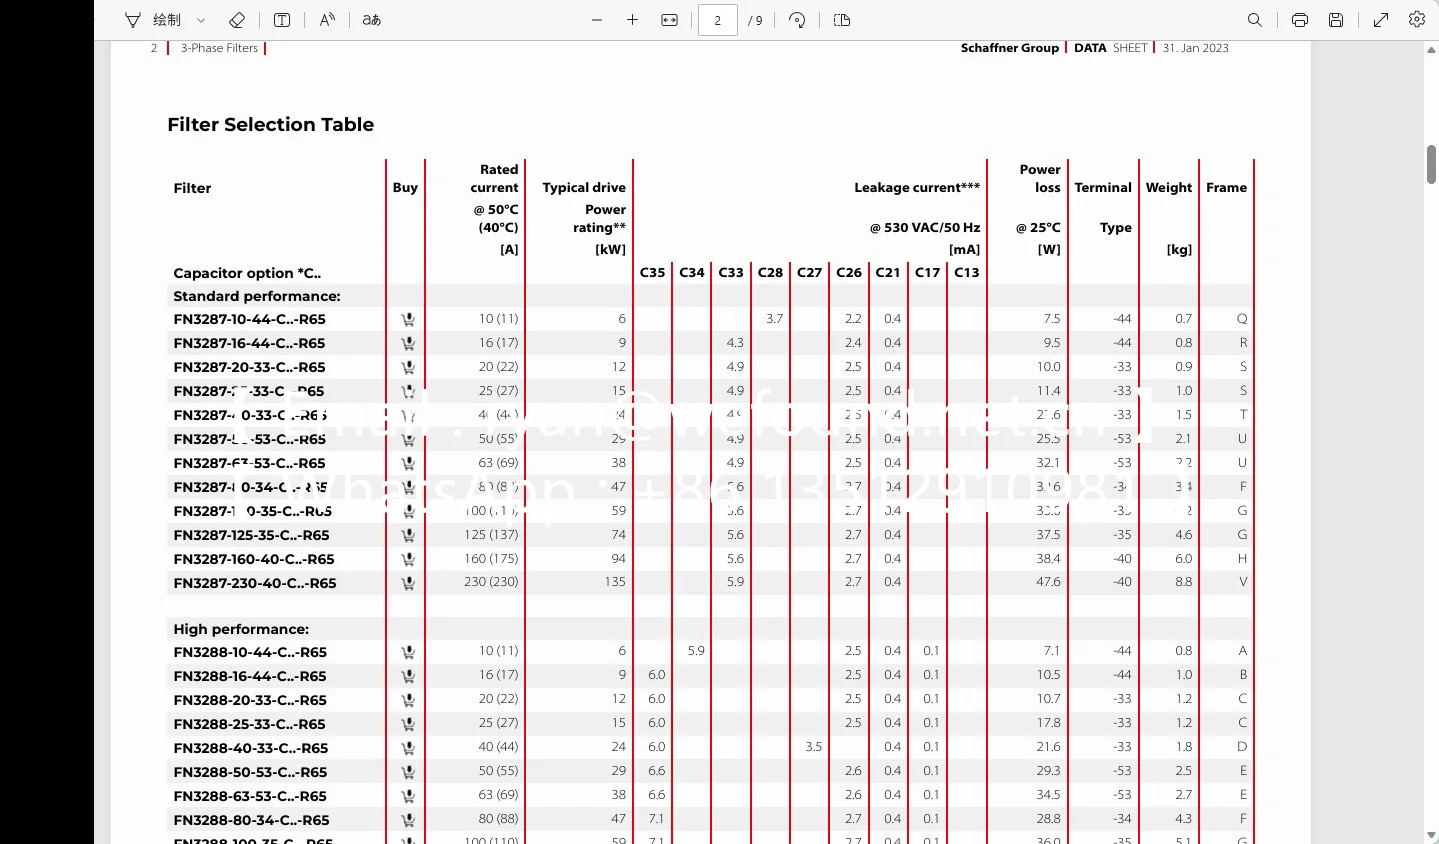
Task: Click the buy cart for FN3287-160-40-C..-R65
Action: point(408,559)
